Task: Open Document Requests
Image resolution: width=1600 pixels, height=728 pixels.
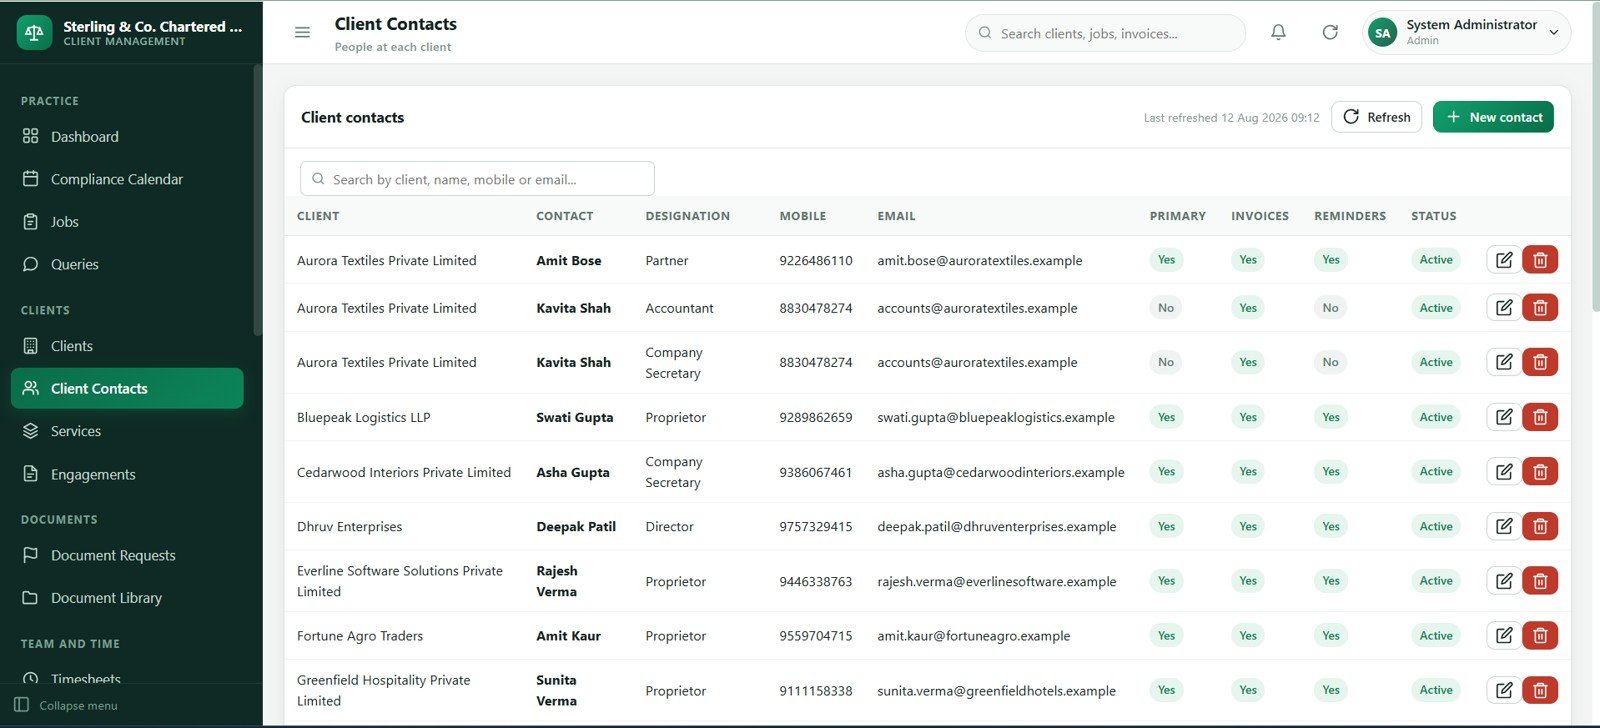Action: tap(127, 555)
